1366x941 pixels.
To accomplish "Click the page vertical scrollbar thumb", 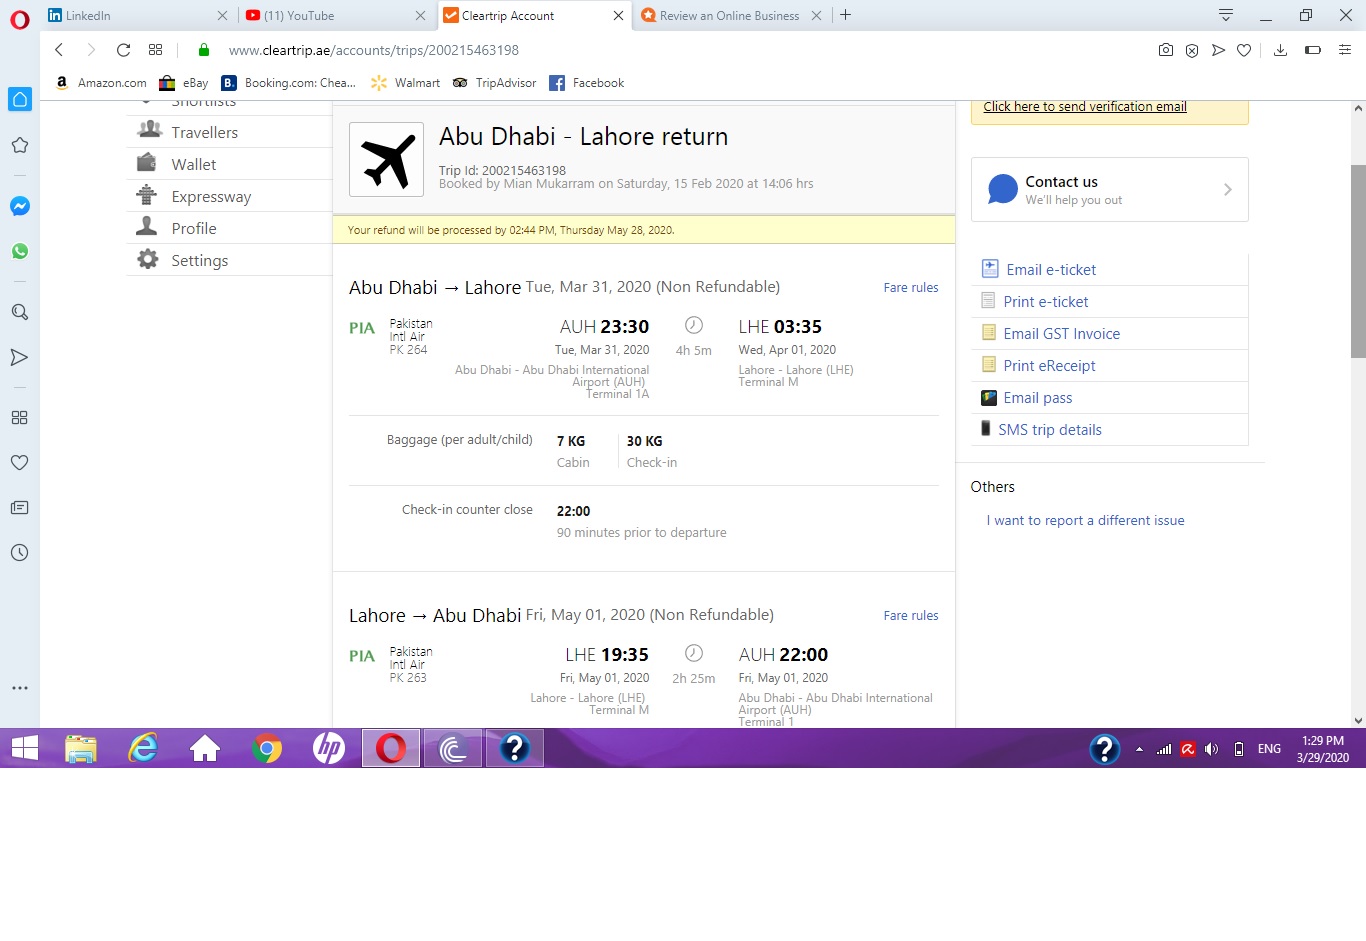I will click(x=1358, y=260).
